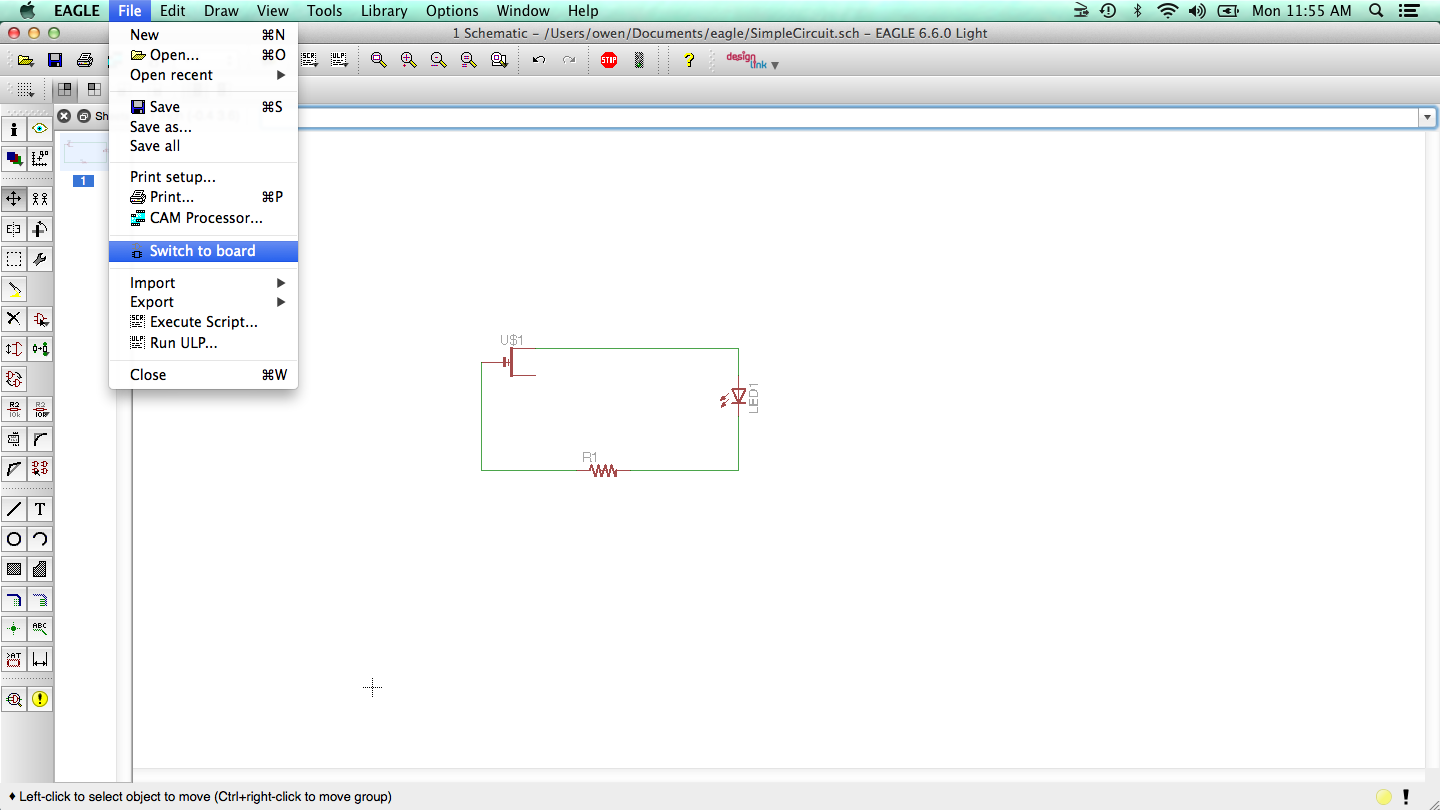Run the ERC check tool

[x=14, y=699]
